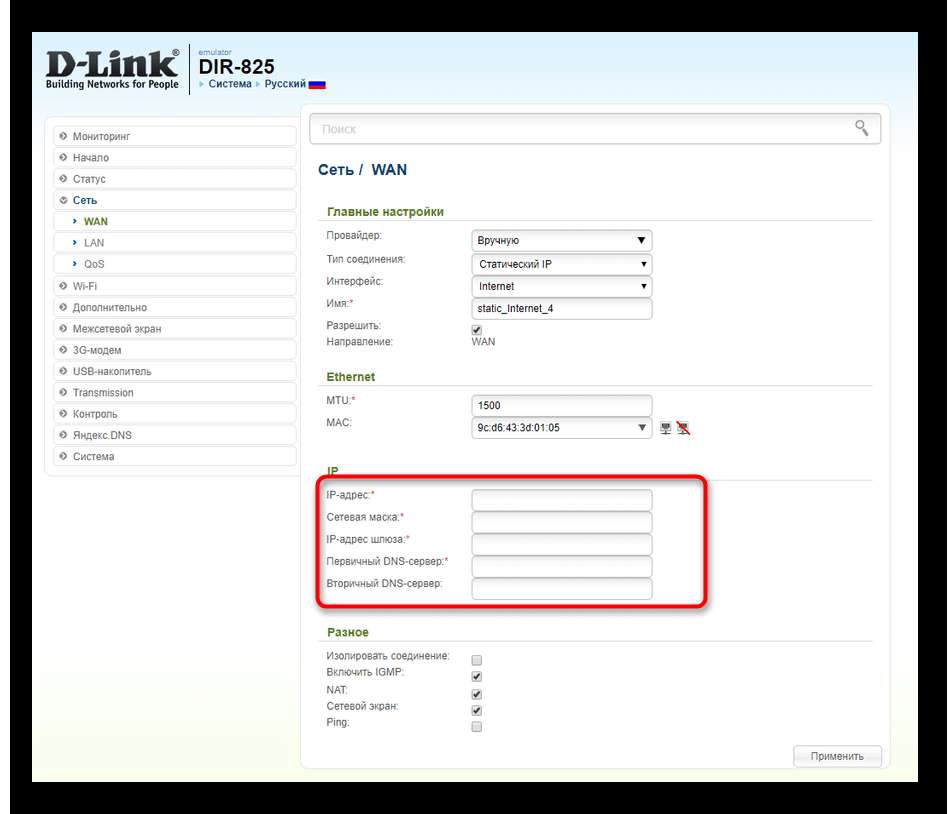Open the Провайдер dropdown
Screen dimensions: 950x814
pyautogui.click(x=561, y=240)
